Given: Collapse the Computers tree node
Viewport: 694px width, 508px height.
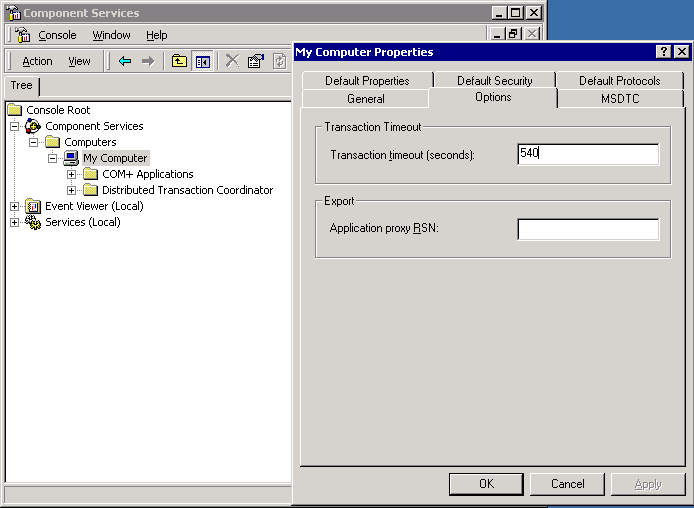Looking at the screenshot, I should pos(34,142).
